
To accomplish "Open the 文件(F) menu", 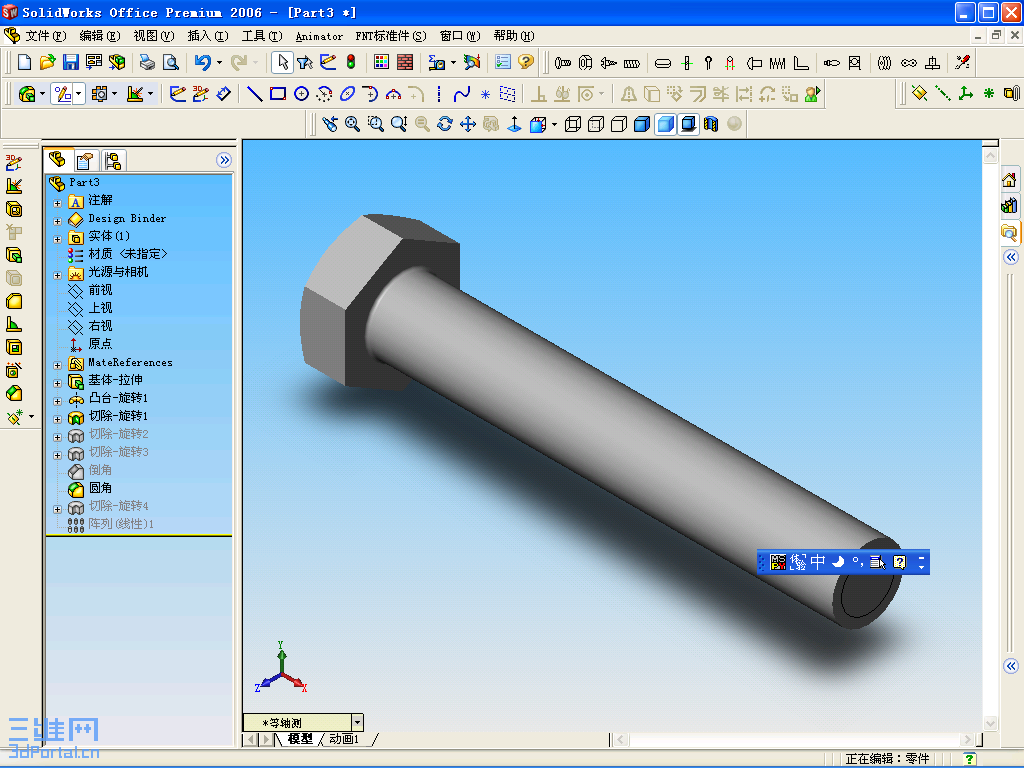I will point(46,36).
